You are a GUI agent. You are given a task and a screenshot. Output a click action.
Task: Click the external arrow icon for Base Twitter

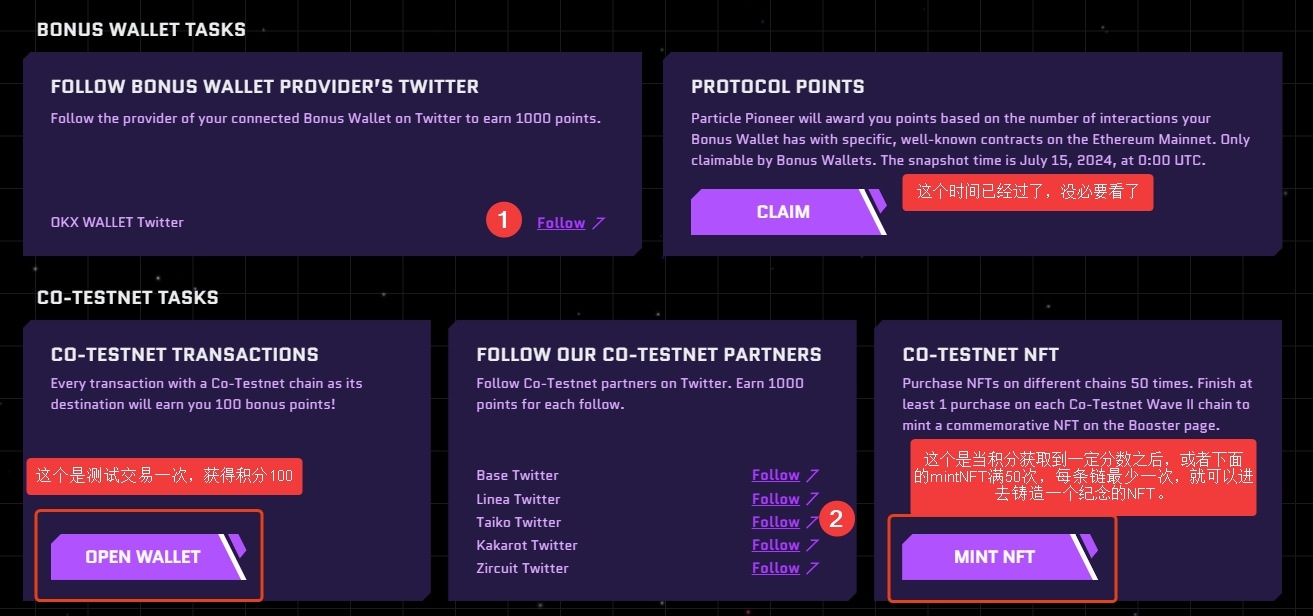pos(813,475)
